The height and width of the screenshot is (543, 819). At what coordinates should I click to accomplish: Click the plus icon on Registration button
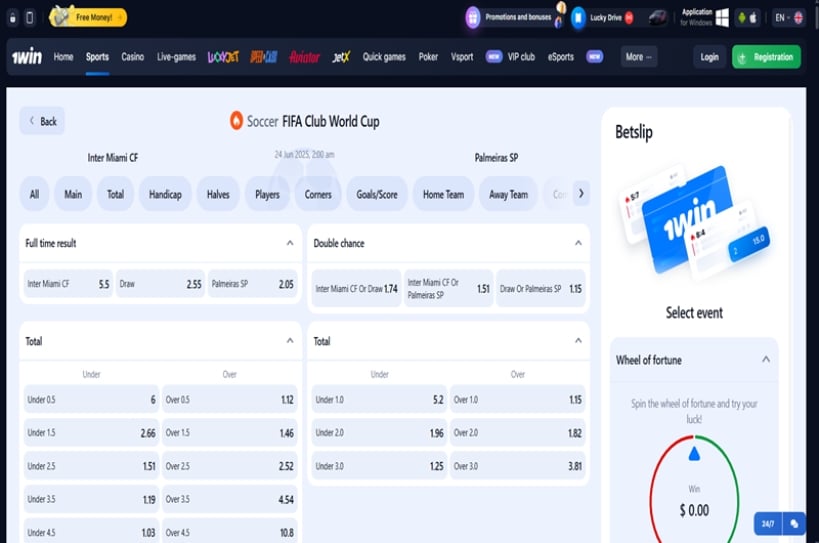pyautogui.click(x=742, y=57)
